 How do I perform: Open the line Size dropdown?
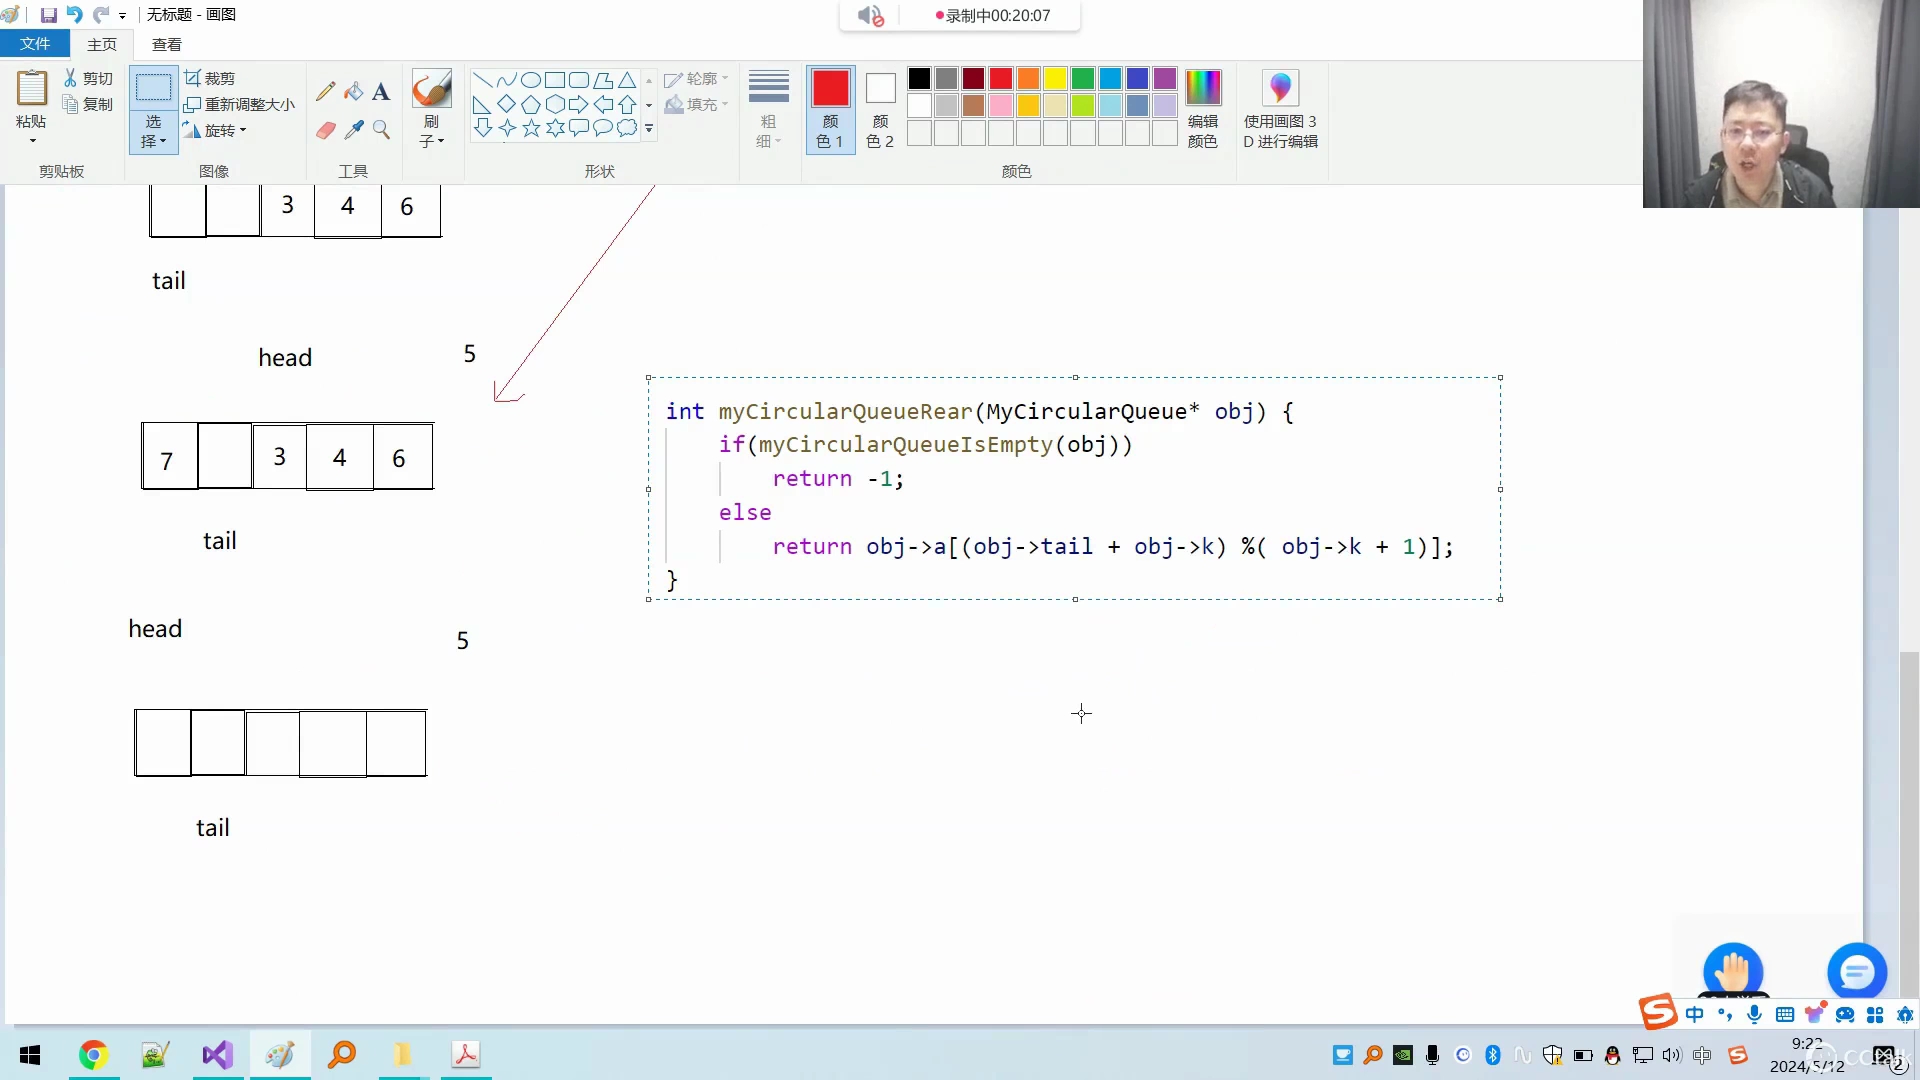pos(768,109)
